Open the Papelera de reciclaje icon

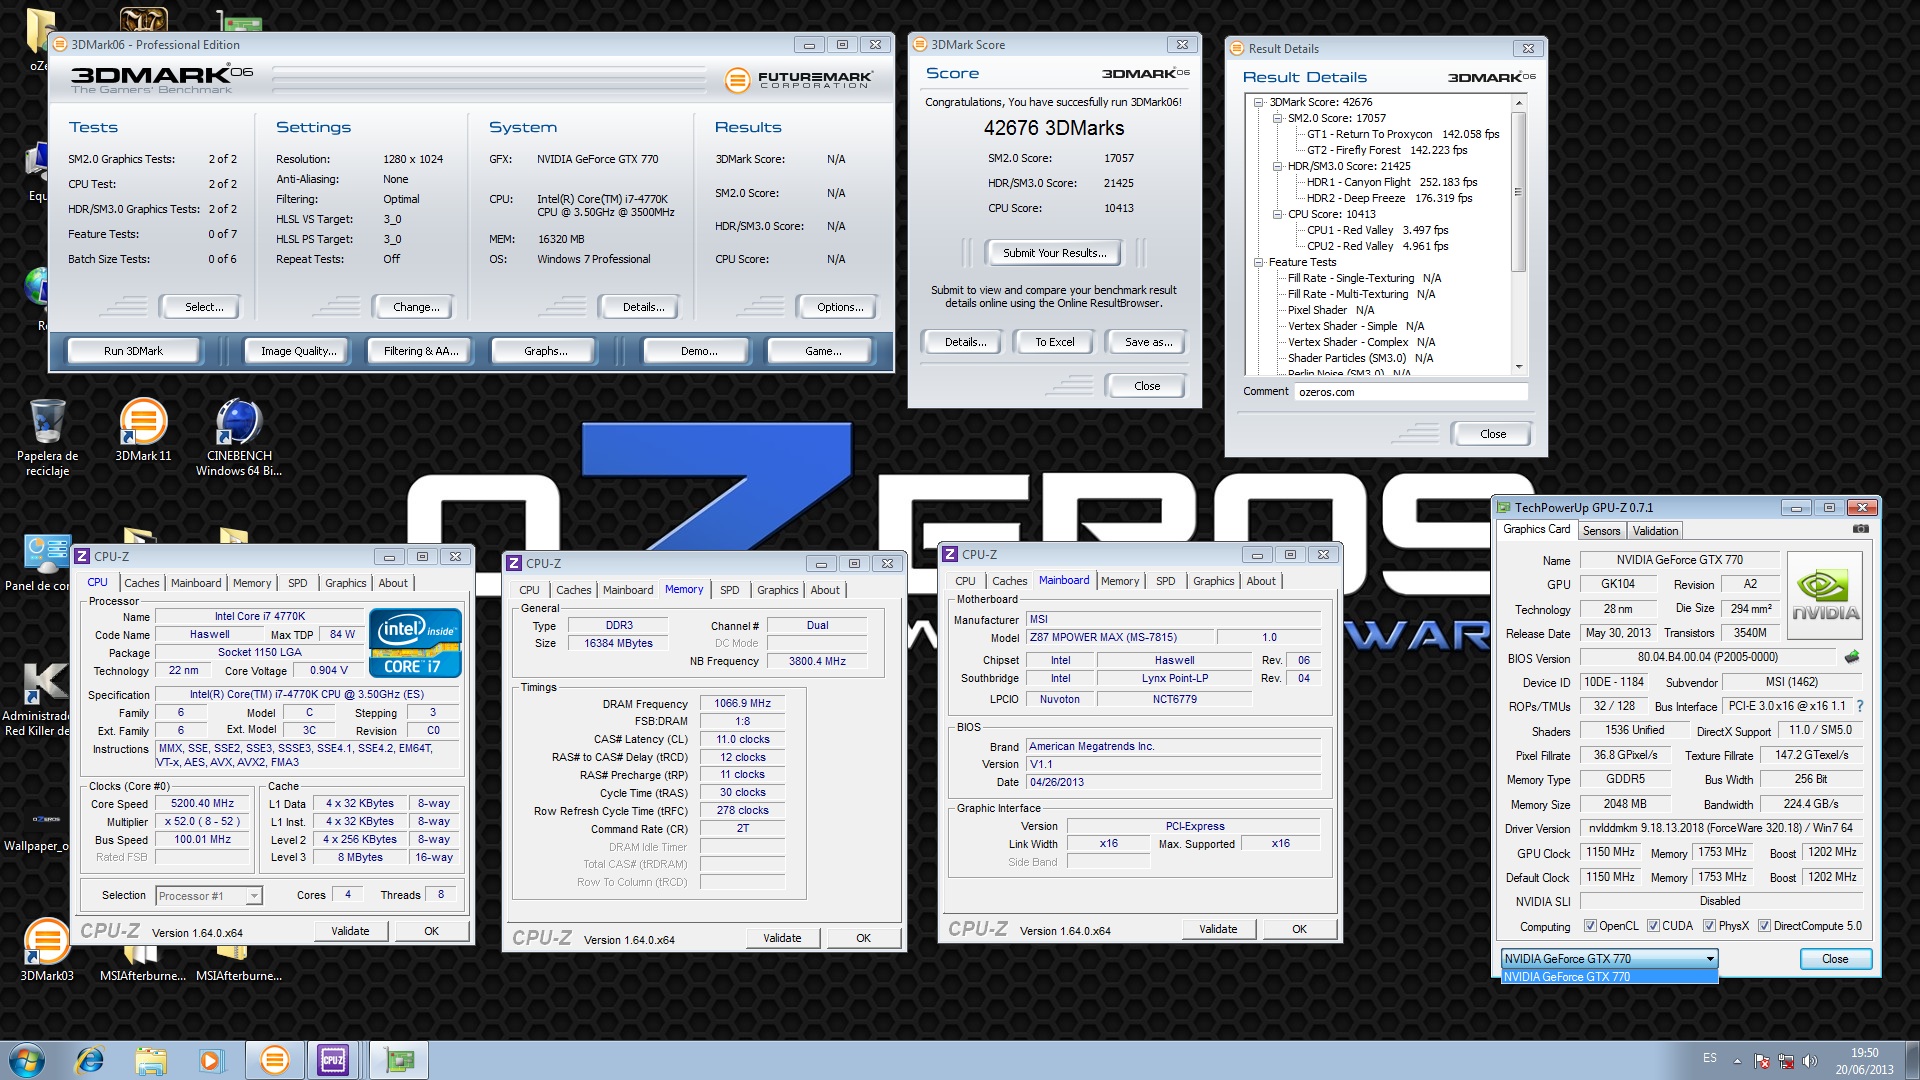pyautogui.click(x=47, y=436)
